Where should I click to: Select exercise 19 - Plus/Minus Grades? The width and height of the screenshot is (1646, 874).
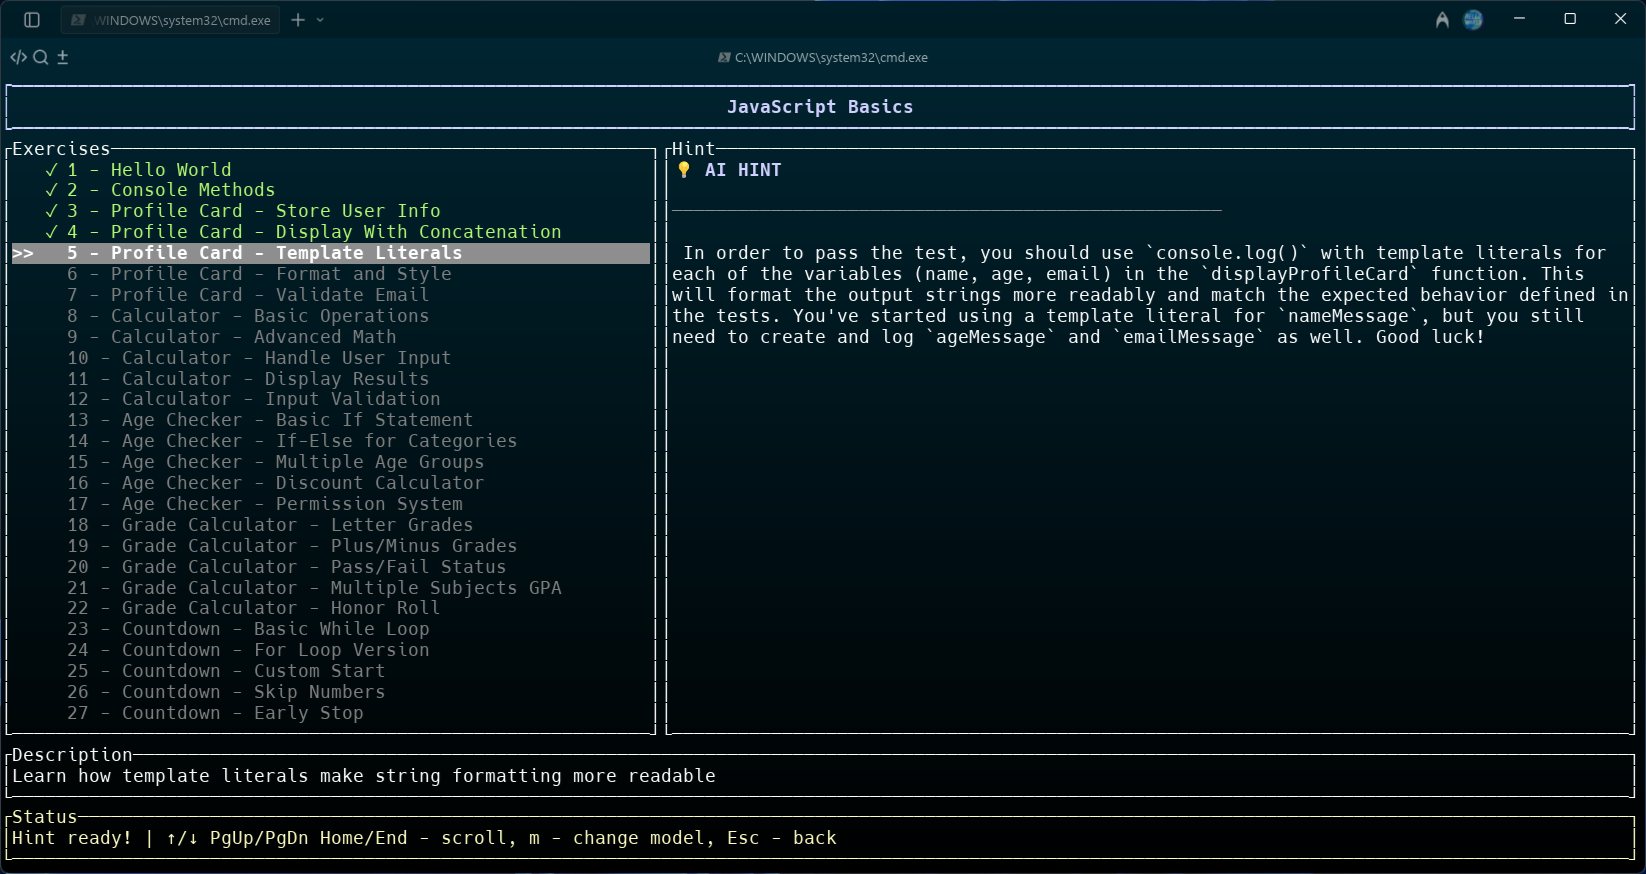point(331,546)
